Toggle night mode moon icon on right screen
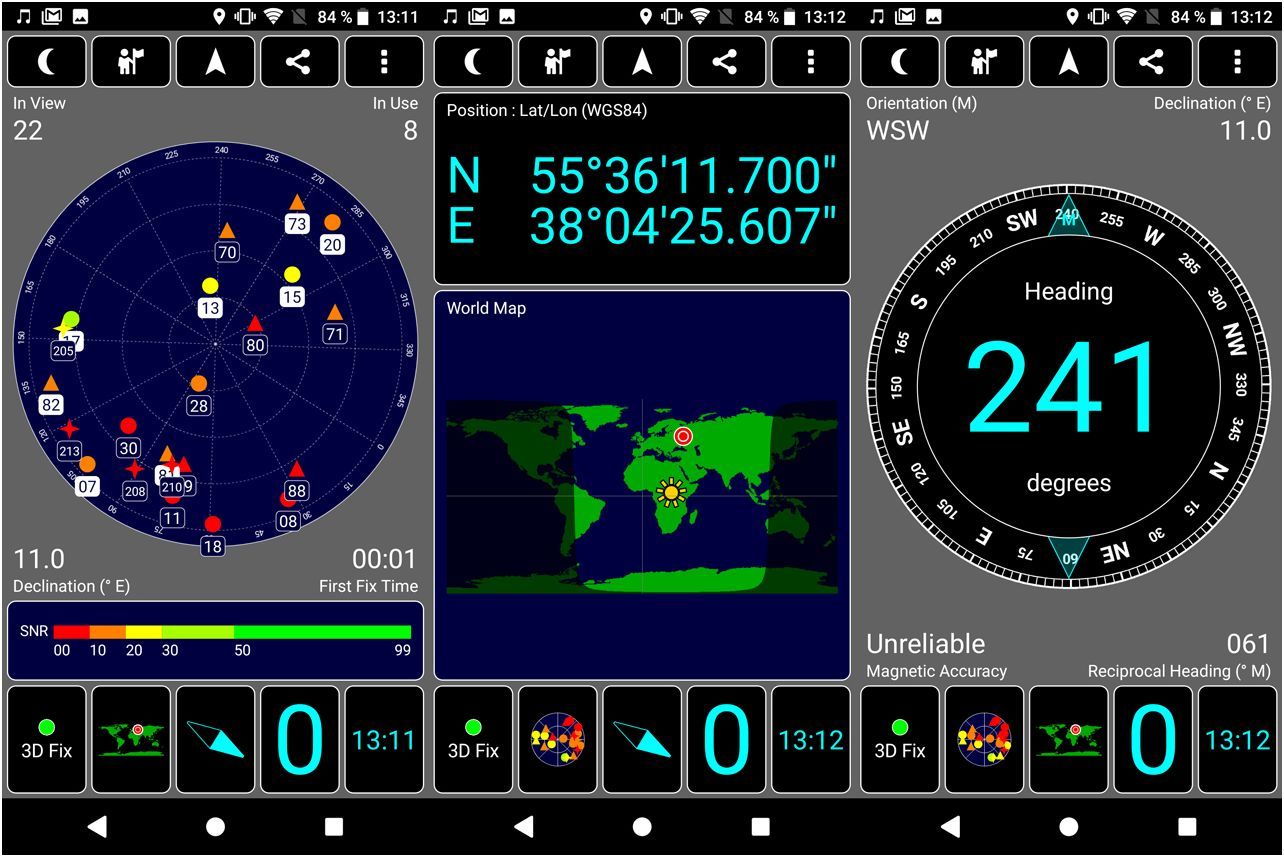 click(901, 62)
